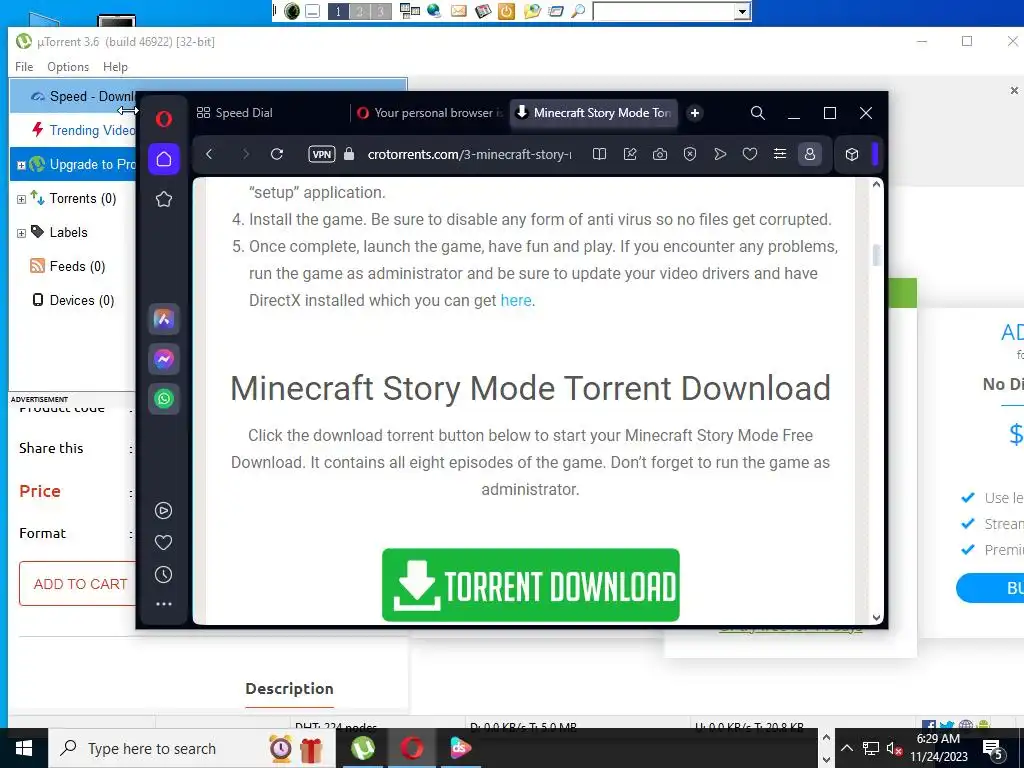Click combo box field in top toolbar

click(x=665, y=11)
